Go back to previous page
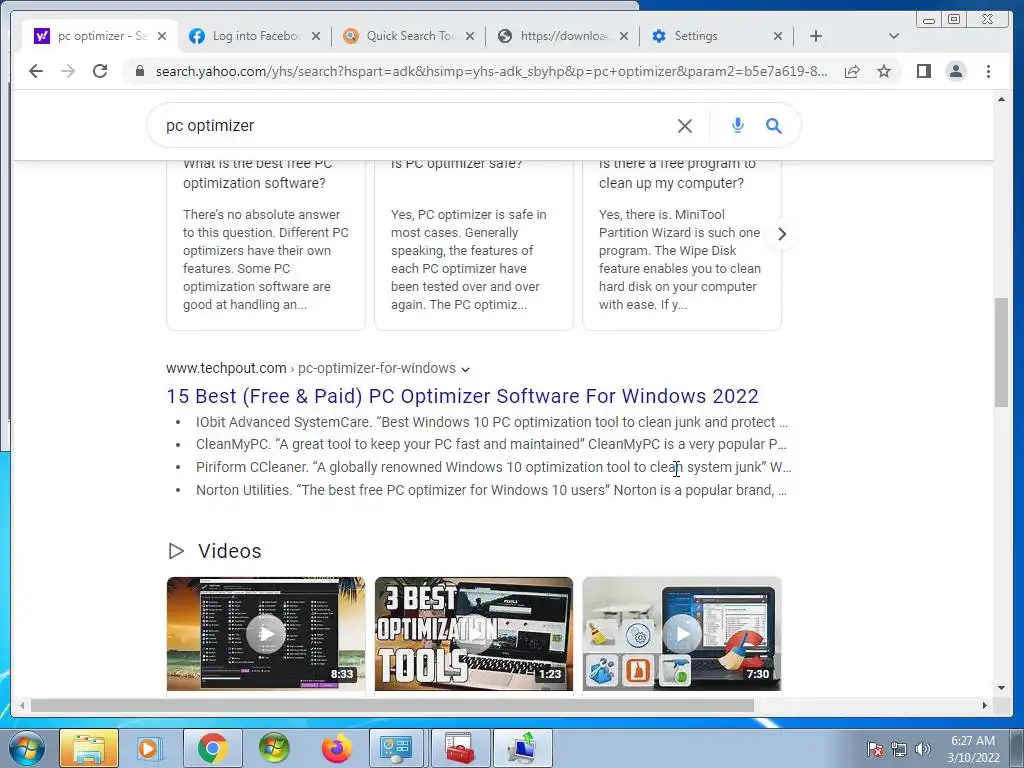 36,71
